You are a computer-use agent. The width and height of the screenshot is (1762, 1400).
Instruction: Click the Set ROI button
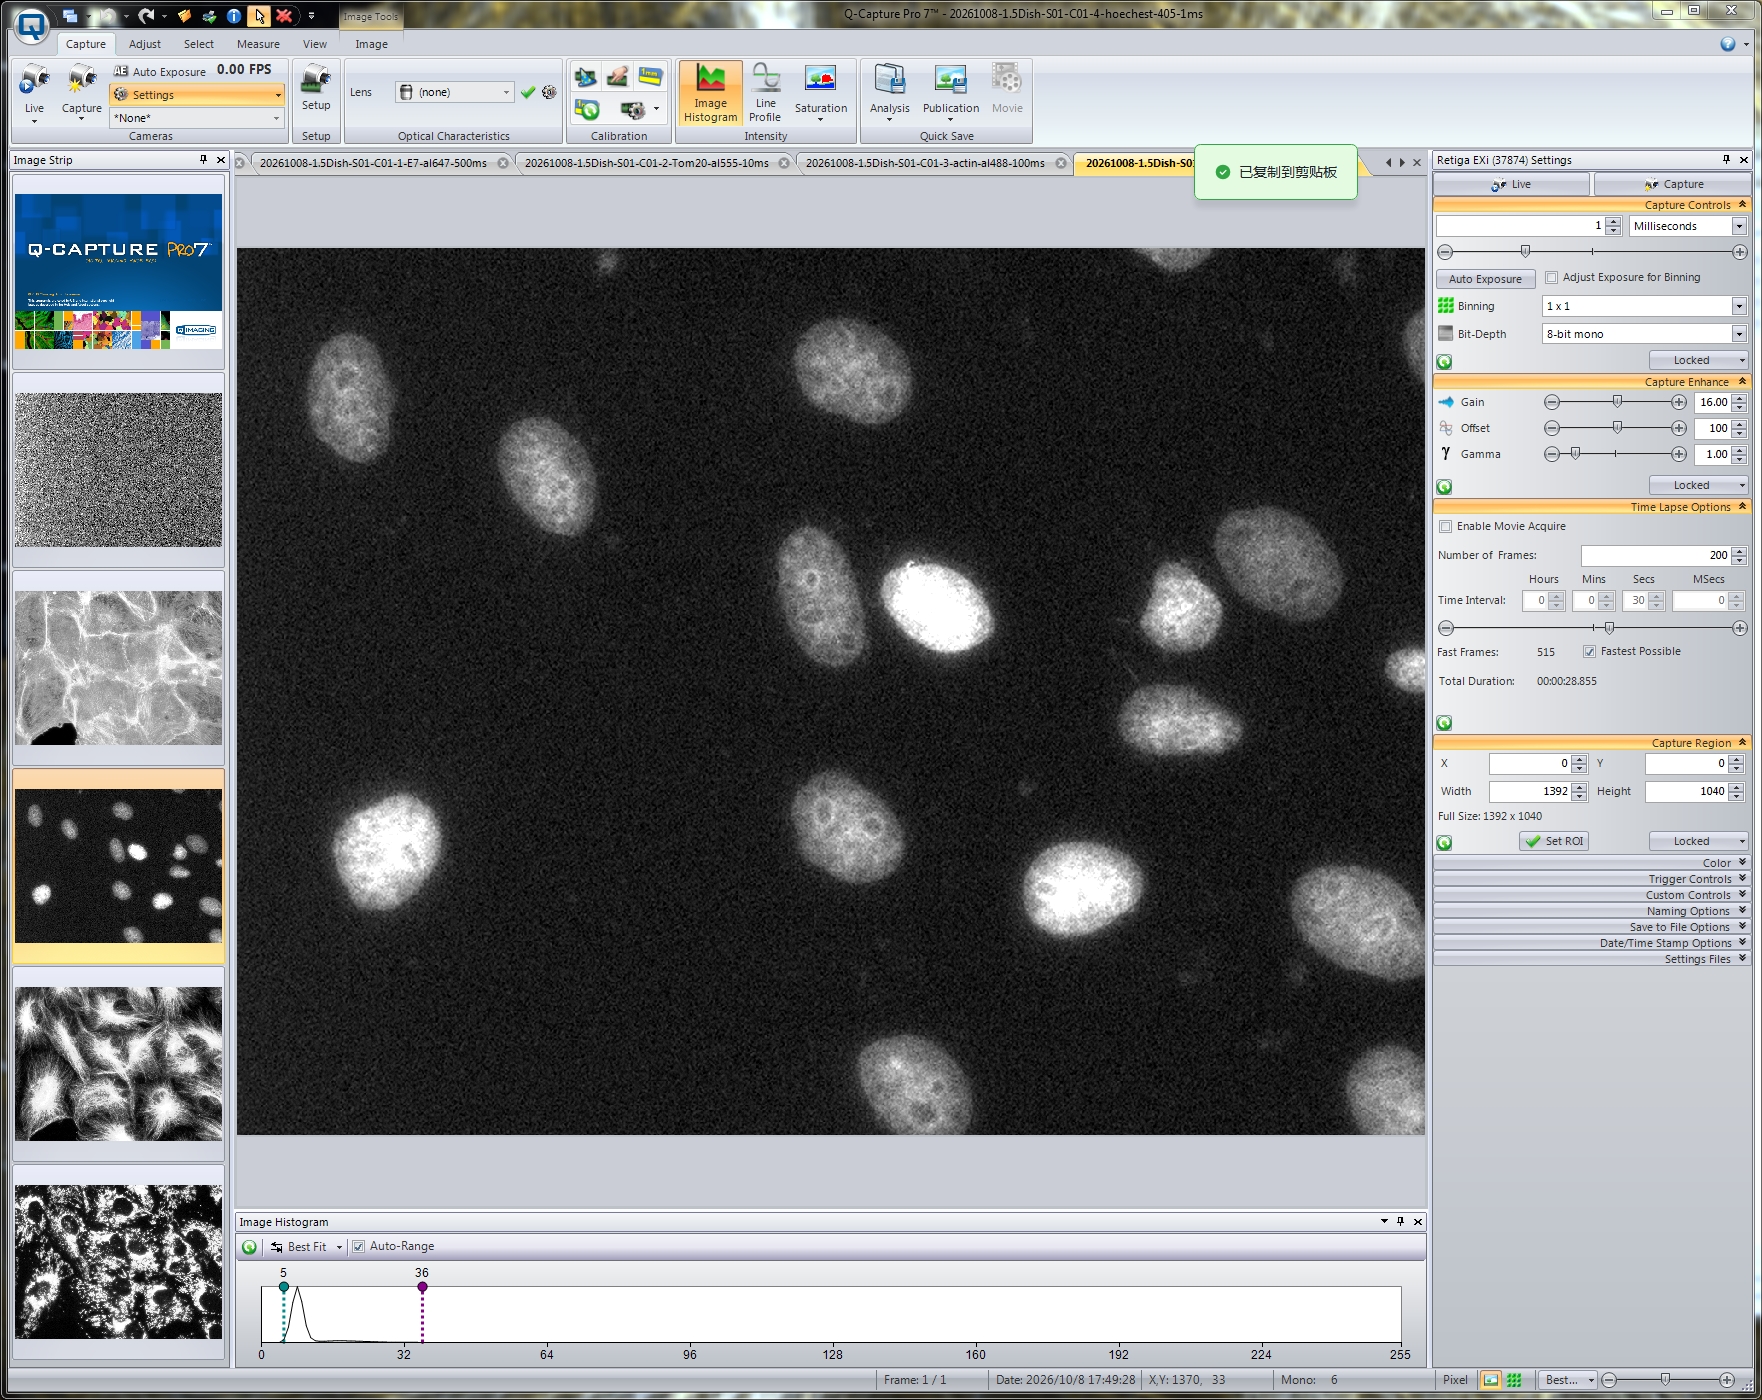(1554, 842)
